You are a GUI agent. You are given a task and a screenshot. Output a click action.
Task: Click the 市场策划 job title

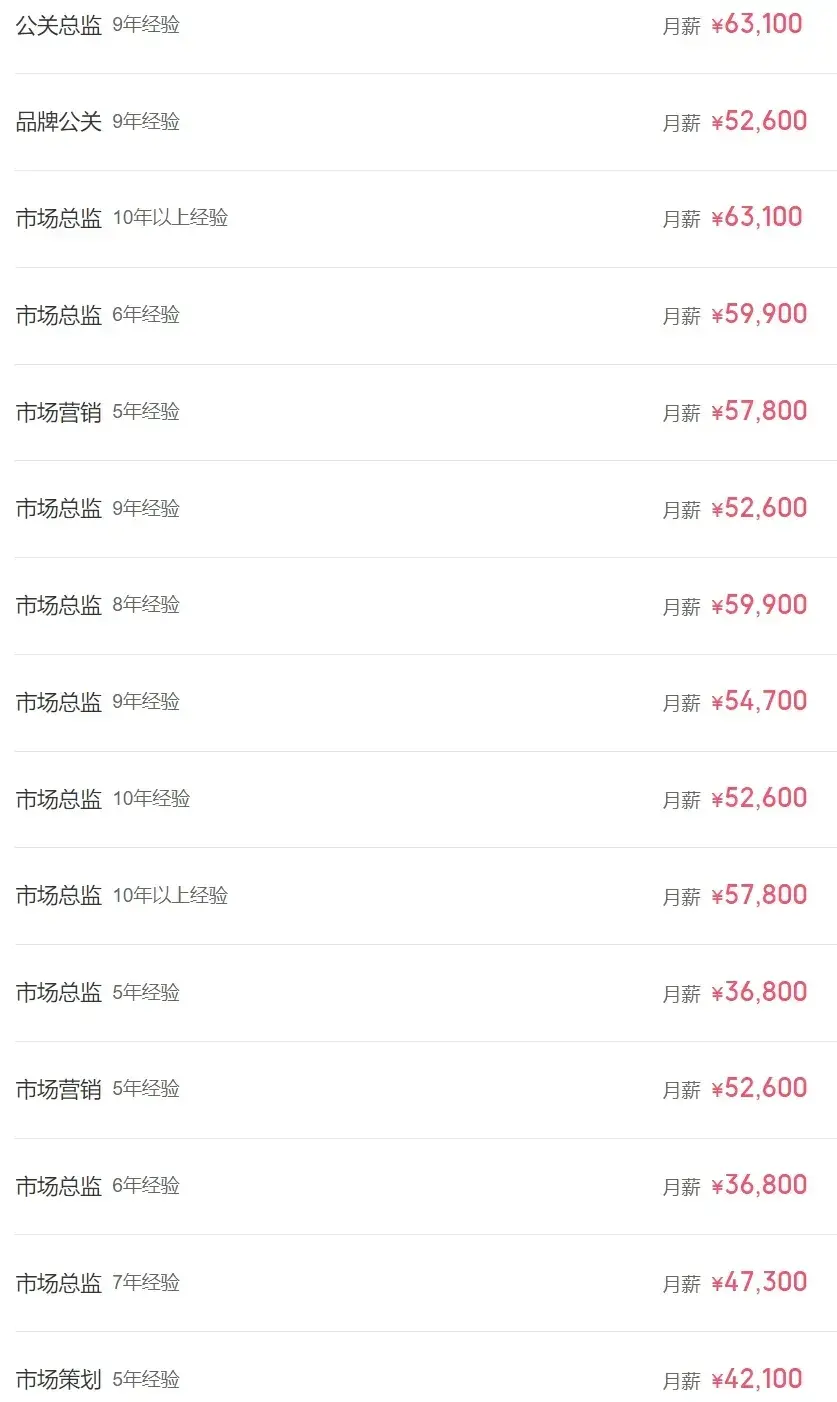[59, 1380]
